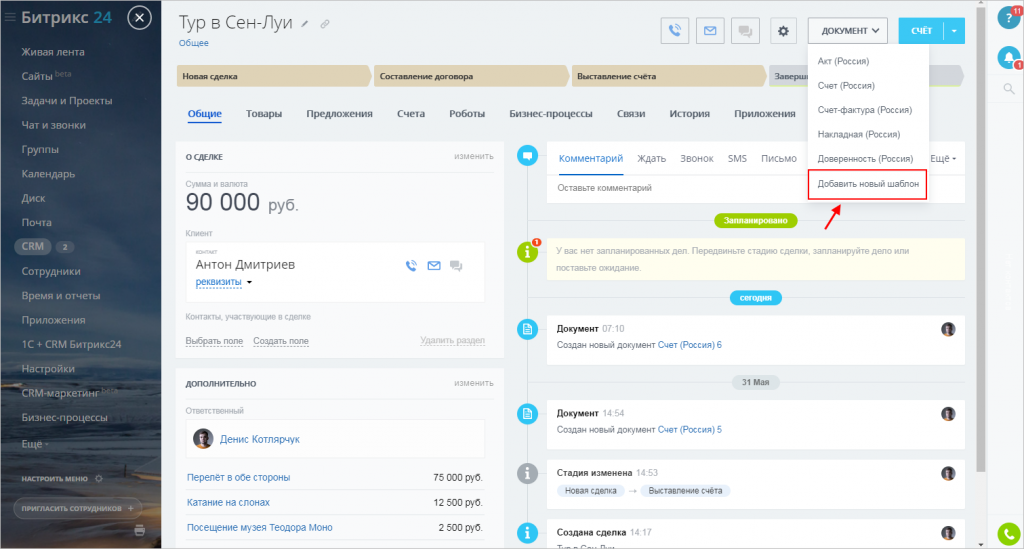Viewport: 1024px width, 549px height.
Task: Click the phone call icon in the deal header
Action: pyautogui.click(x=675, y=31)
